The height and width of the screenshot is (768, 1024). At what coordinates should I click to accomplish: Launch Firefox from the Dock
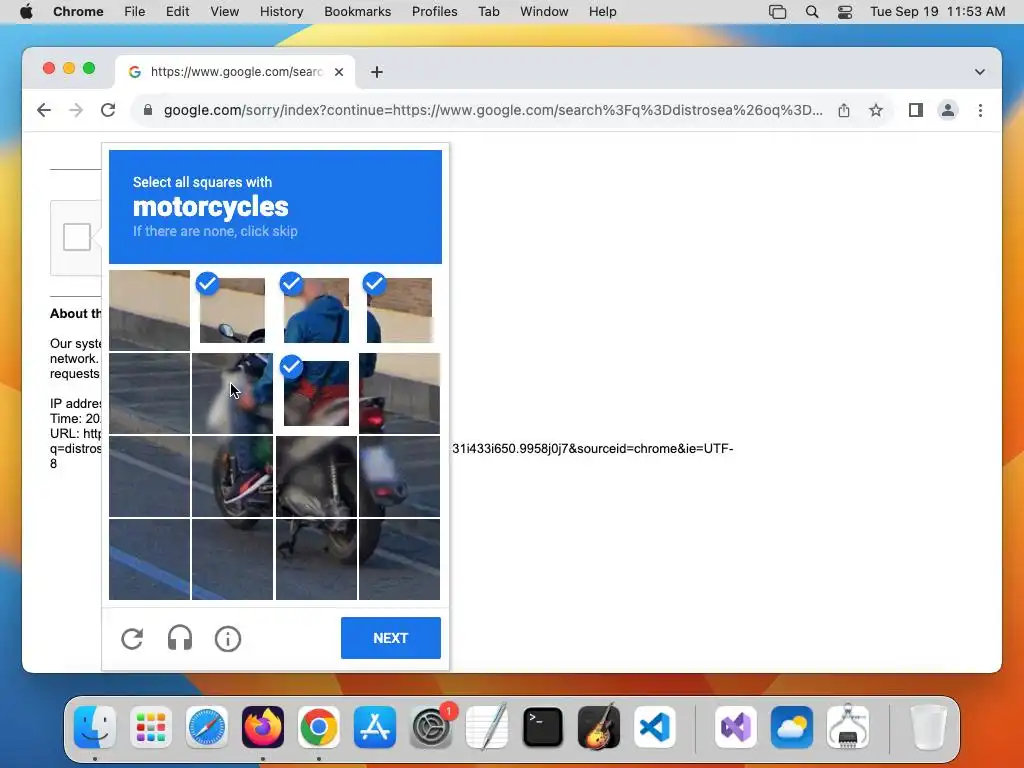pyautogui.click(x=263, y=727)
